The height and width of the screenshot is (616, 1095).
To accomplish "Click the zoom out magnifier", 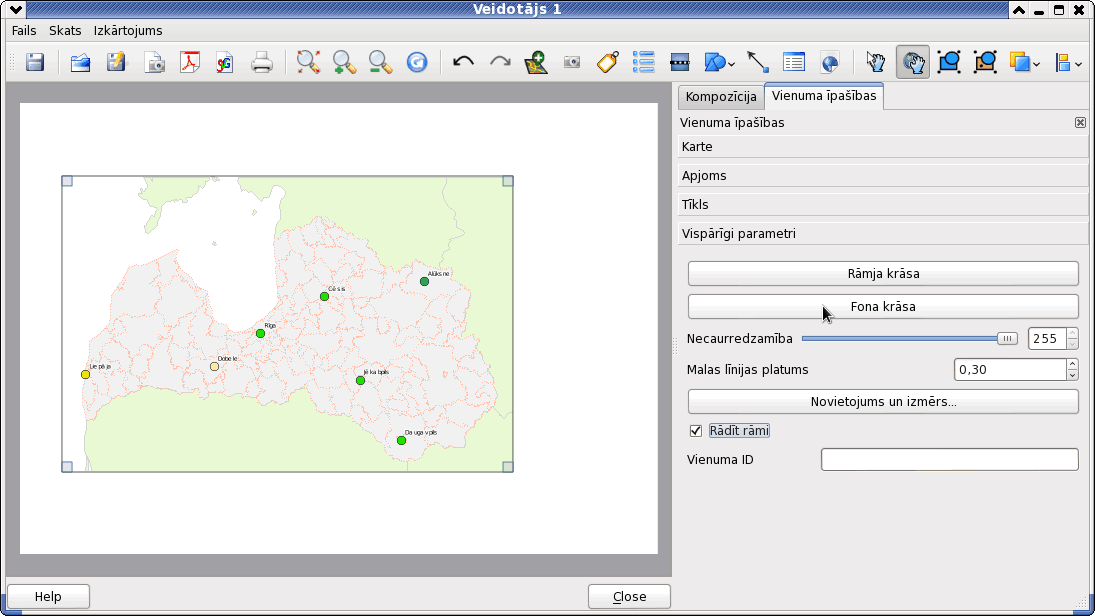I will point(381,63).
